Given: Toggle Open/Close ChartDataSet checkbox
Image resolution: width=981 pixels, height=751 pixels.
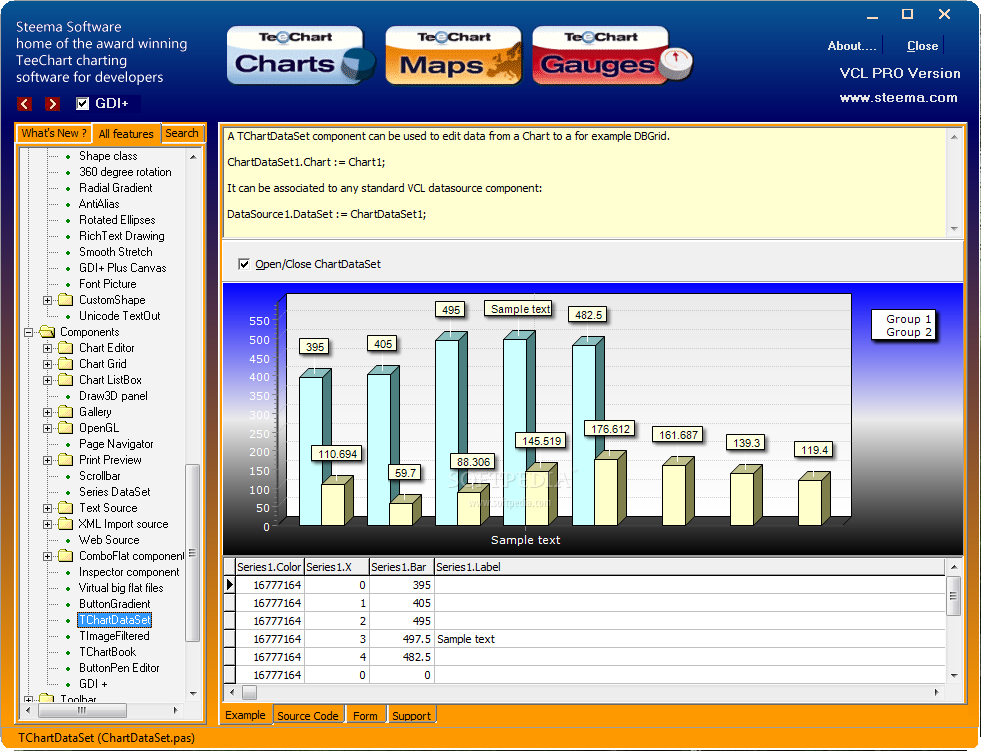Looking at the screenshot, I should tap(244, 264).
